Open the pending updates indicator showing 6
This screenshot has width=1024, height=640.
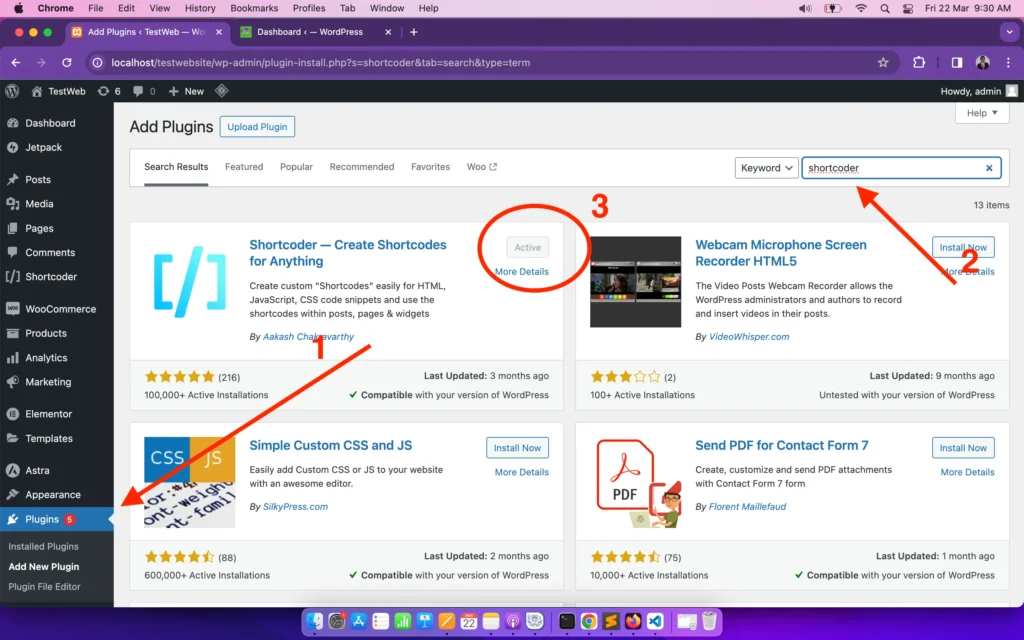[109, 91]
